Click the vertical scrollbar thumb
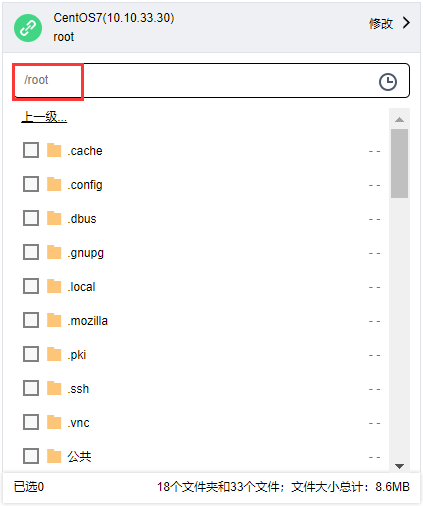This screenshot has width=423, height=506. pos(399,163)
